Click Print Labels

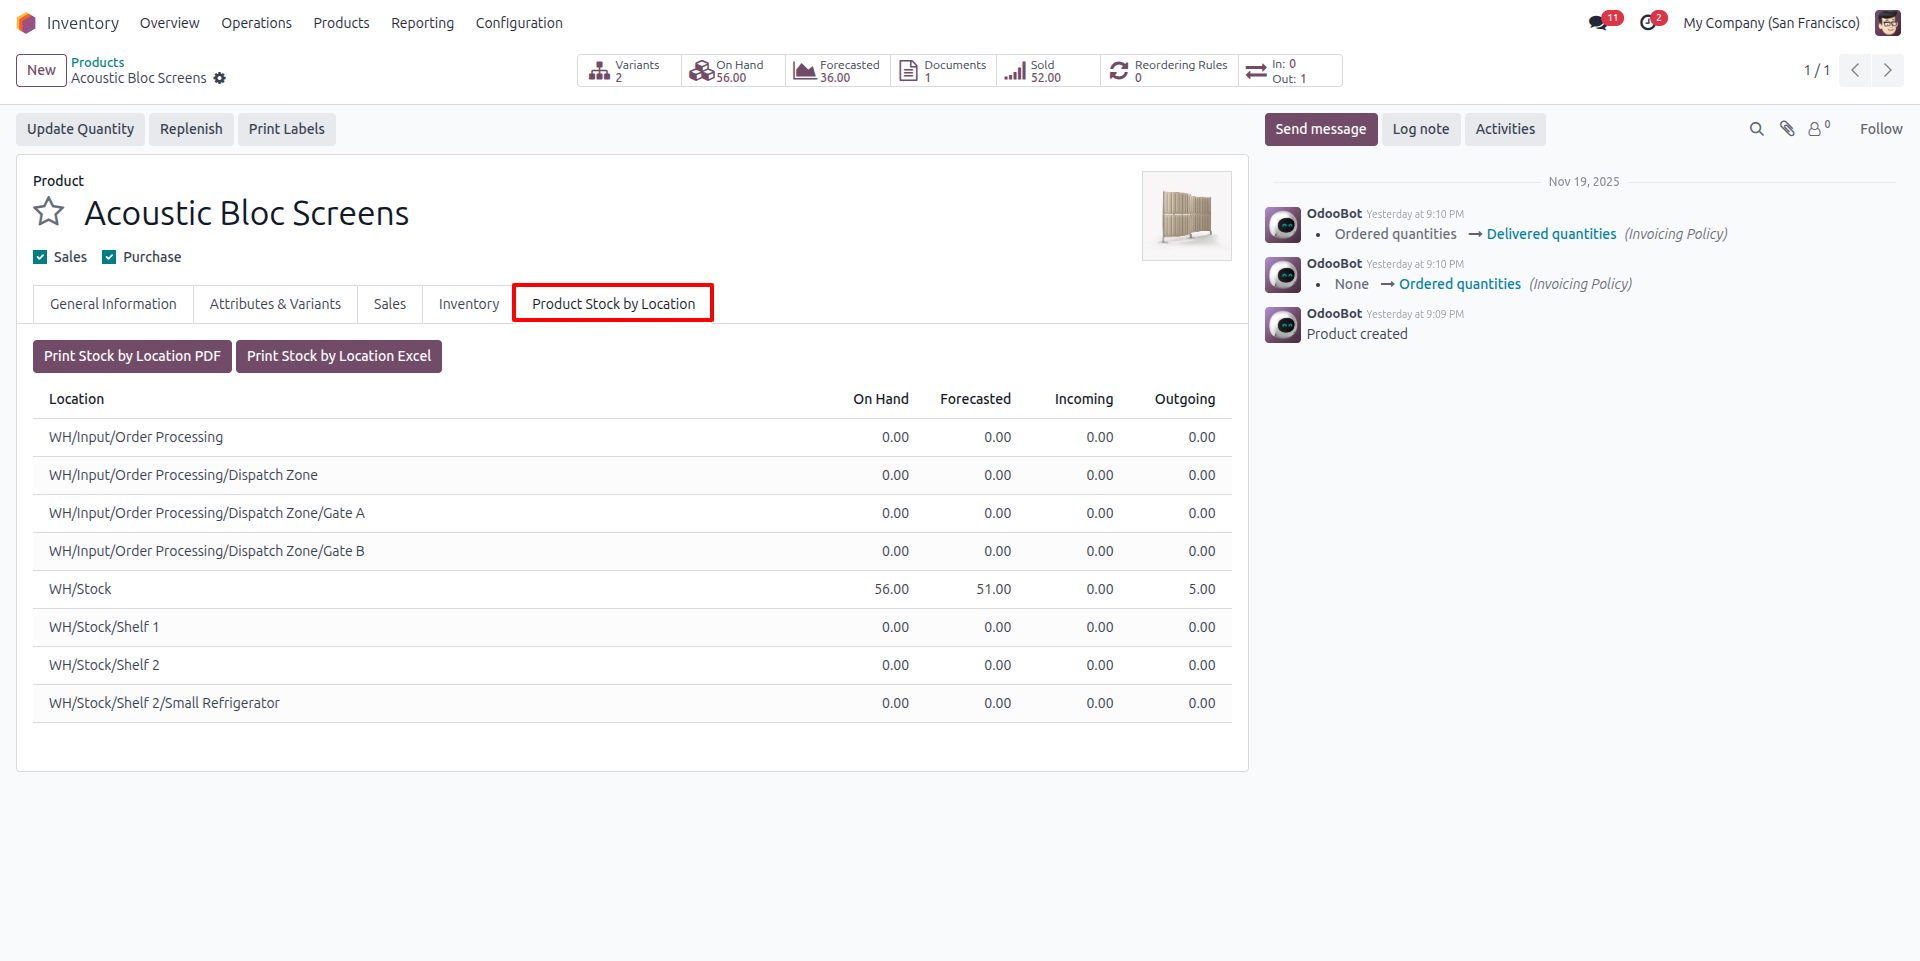coord(286,129)
